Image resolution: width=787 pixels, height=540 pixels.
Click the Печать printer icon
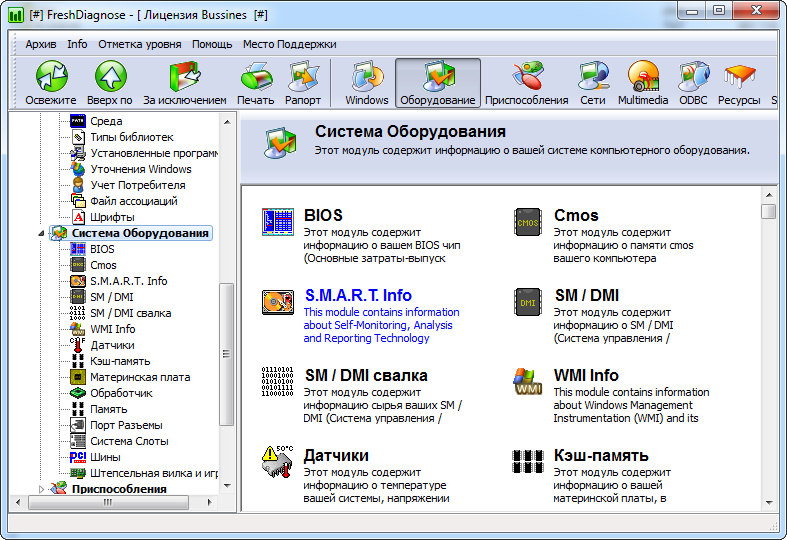pos(256,76)
